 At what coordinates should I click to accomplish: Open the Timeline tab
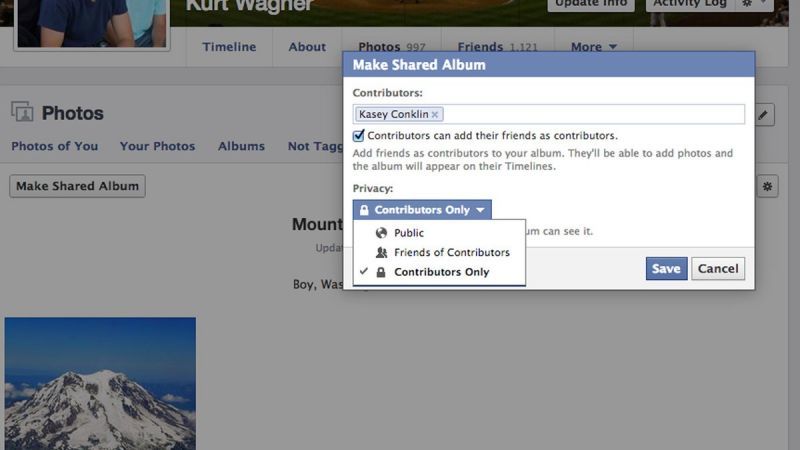229,47
